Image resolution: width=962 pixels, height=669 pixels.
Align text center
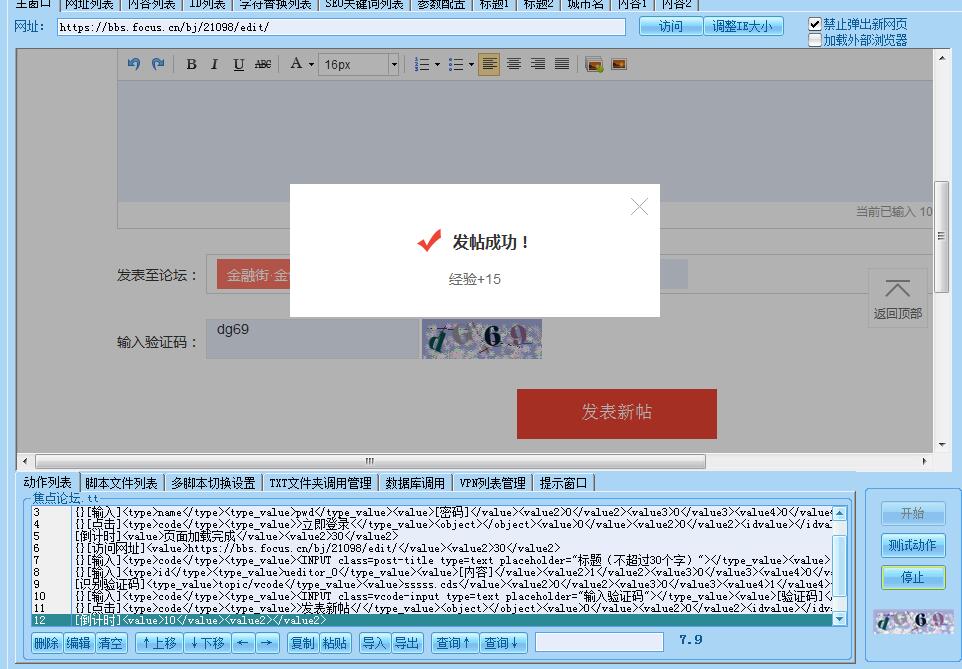pos(514,64)
